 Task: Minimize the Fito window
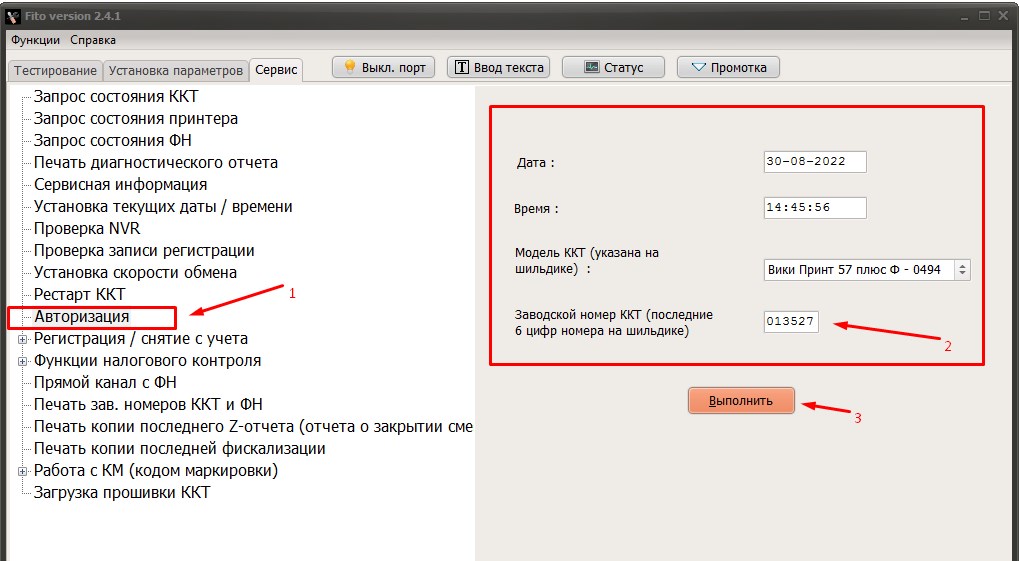click(x=966, y=16)
